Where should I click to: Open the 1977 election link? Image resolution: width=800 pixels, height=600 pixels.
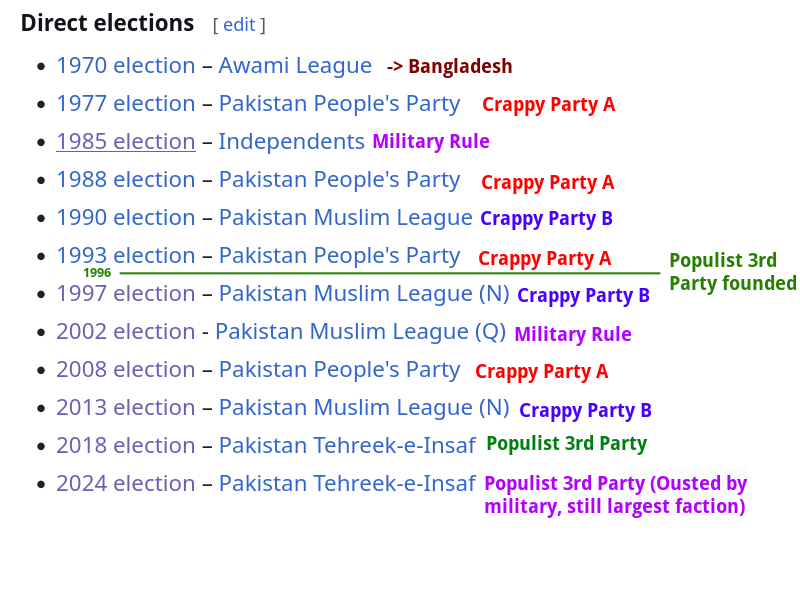pyautogui.click(x=126, y=104)
